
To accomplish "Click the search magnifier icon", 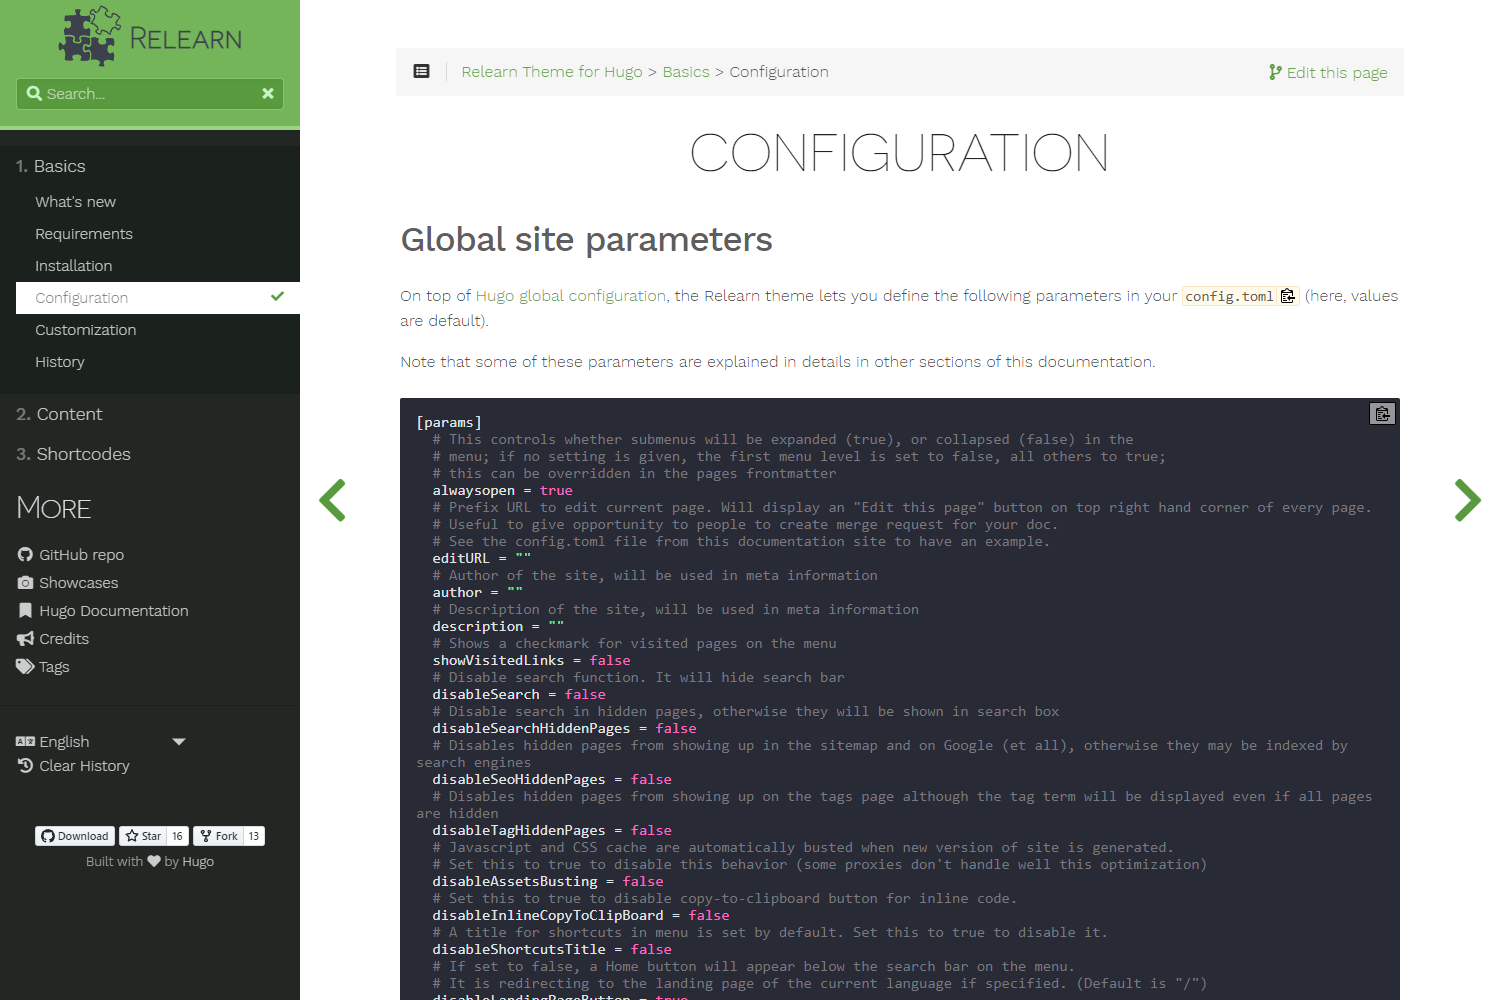I will (x=34, y=93).
